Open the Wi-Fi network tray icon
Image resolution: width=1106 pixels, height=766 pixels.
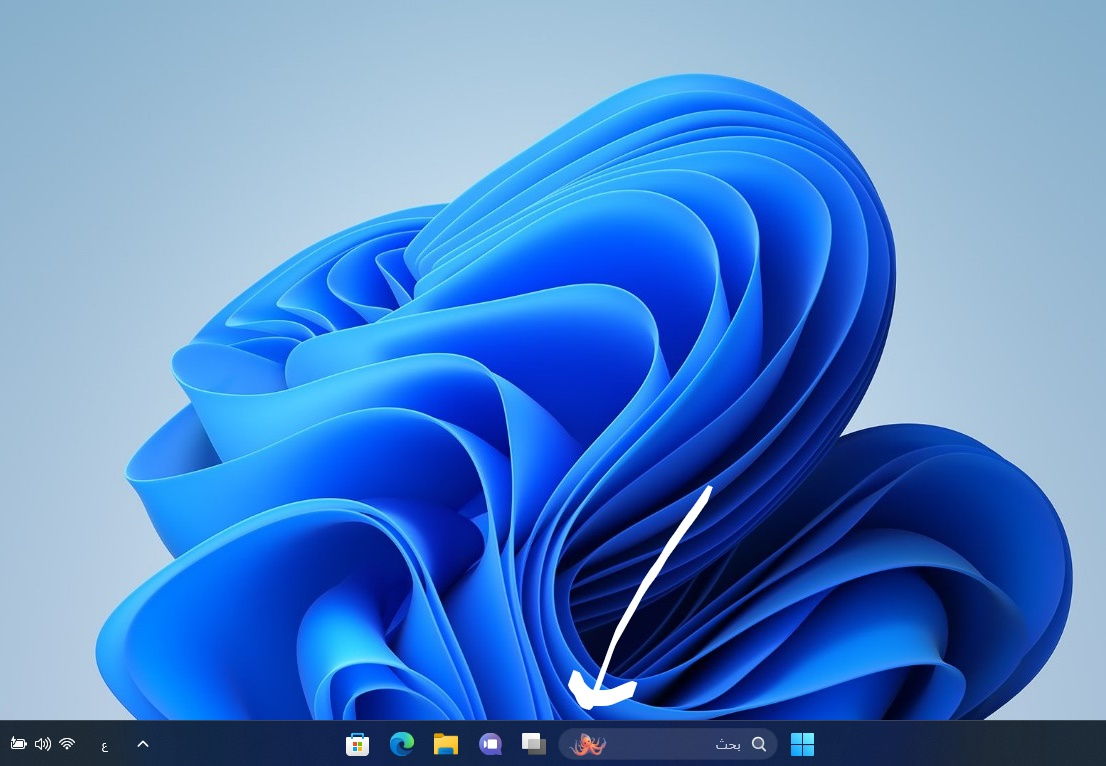(x=67, y=743)
